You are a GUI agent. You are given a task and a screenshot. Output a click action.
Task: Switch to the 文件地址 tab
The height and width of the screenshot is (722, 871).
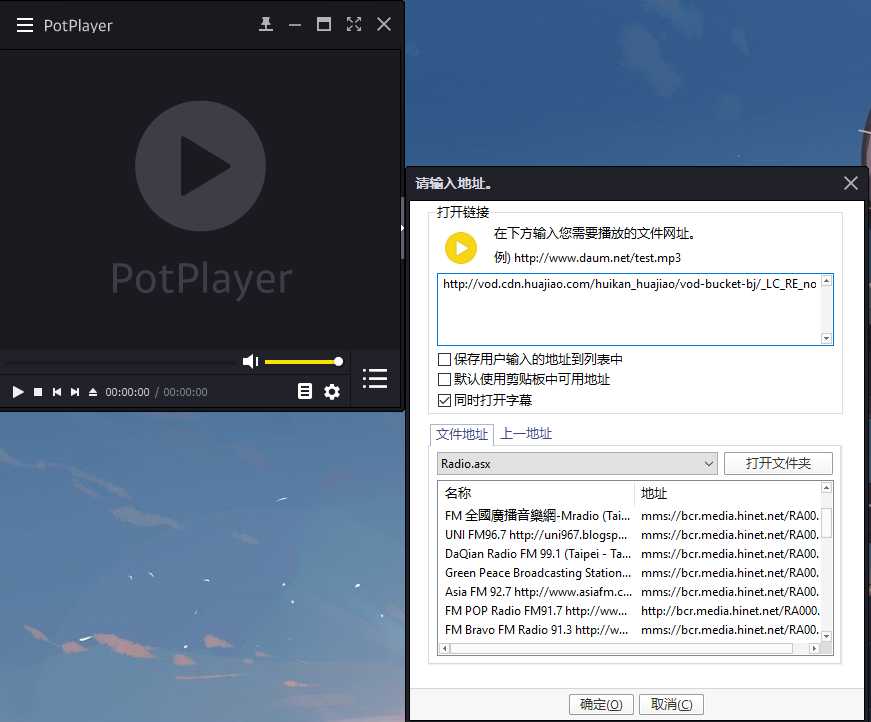[x=462, y=434]
